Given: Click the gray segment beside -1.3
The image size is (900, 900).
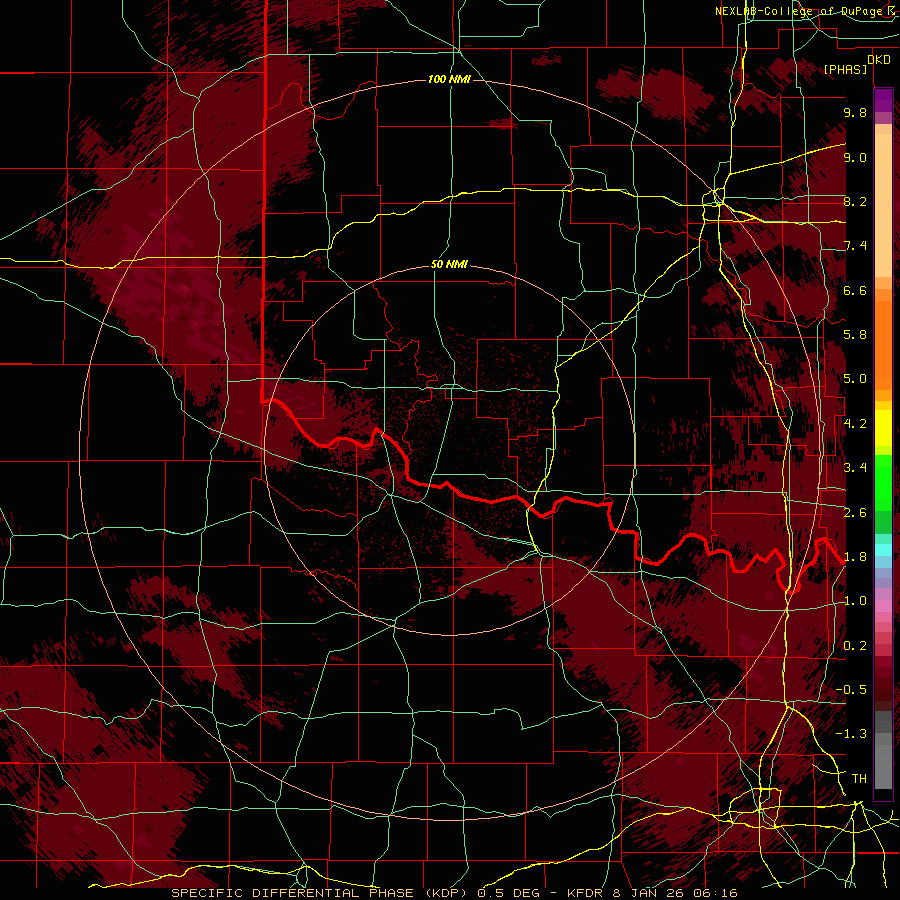Looking at the screenshot, I should [x=883, y=738].
